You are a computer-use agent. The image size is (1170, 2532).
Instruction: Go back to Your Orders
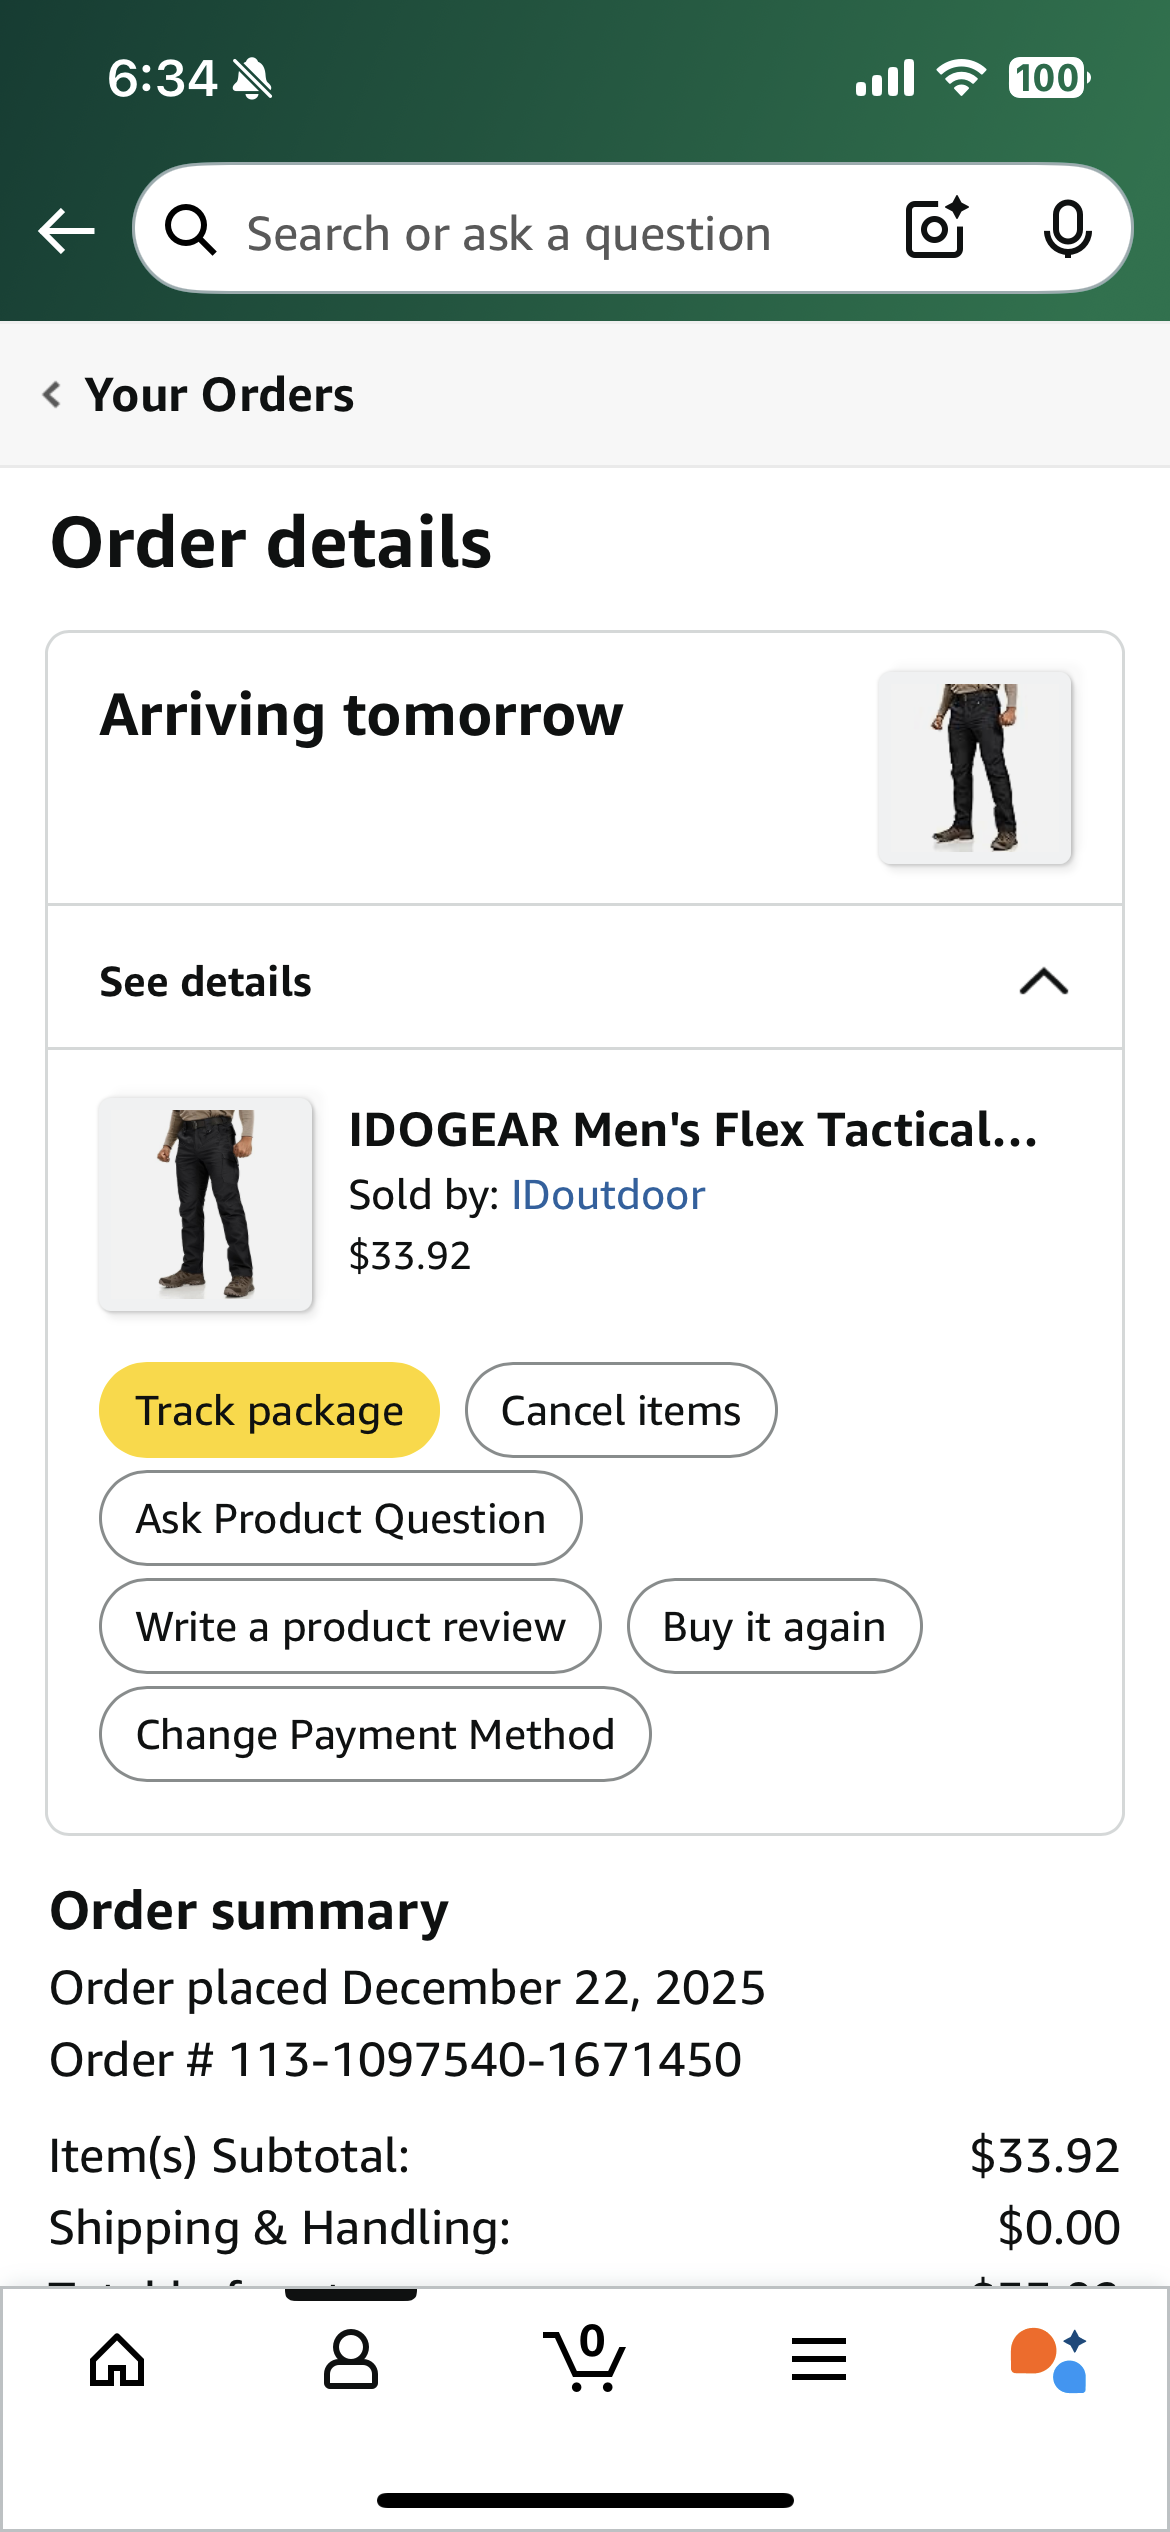pyautogui.click(x=200, y=395)
